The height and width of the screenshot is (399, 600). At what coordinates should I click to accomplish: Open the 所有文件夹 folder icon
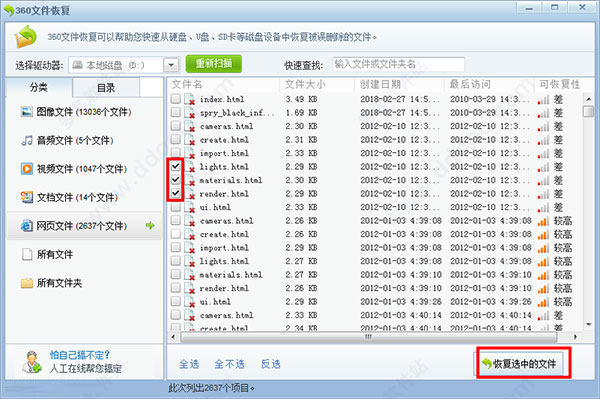(x=27, y=283)
